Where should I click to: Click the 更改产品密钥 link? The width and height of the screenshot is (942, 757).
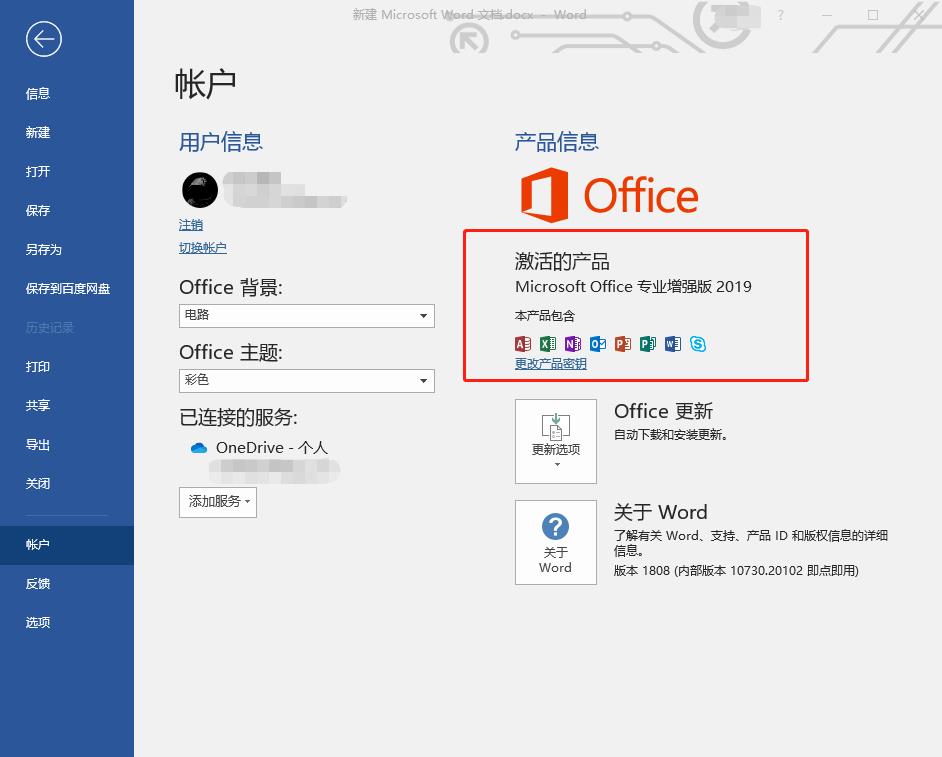(x=550, y=364)
